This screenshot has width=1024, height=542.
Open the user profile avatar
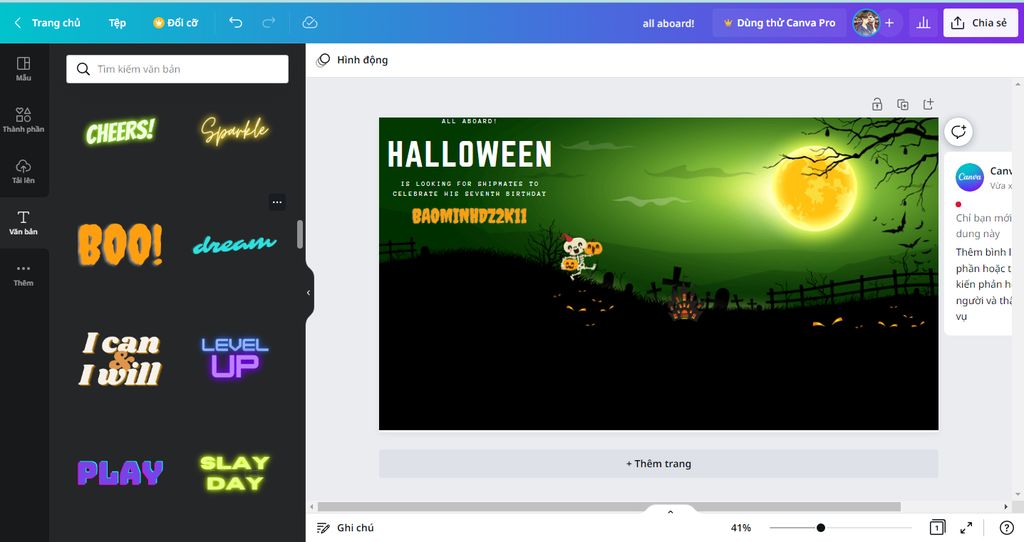pos(866,23)
